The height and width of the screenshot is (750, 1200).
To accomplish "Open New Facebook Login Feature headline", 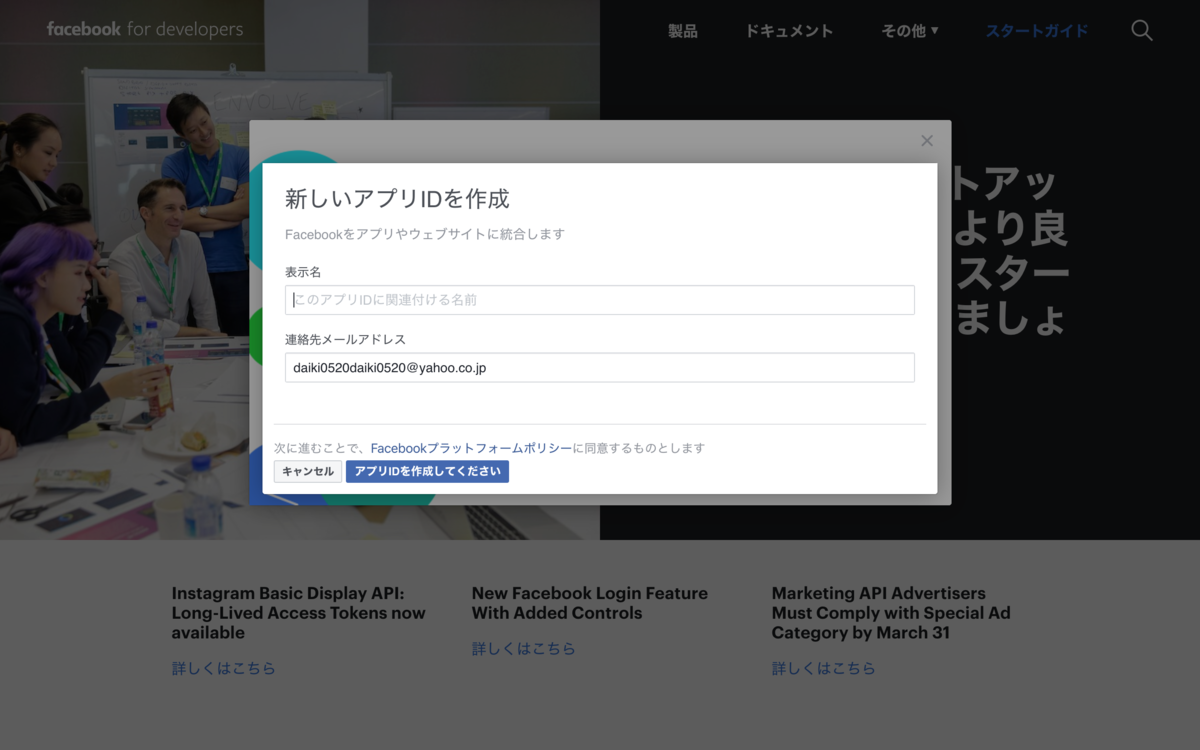I will [x=590, y=603].
